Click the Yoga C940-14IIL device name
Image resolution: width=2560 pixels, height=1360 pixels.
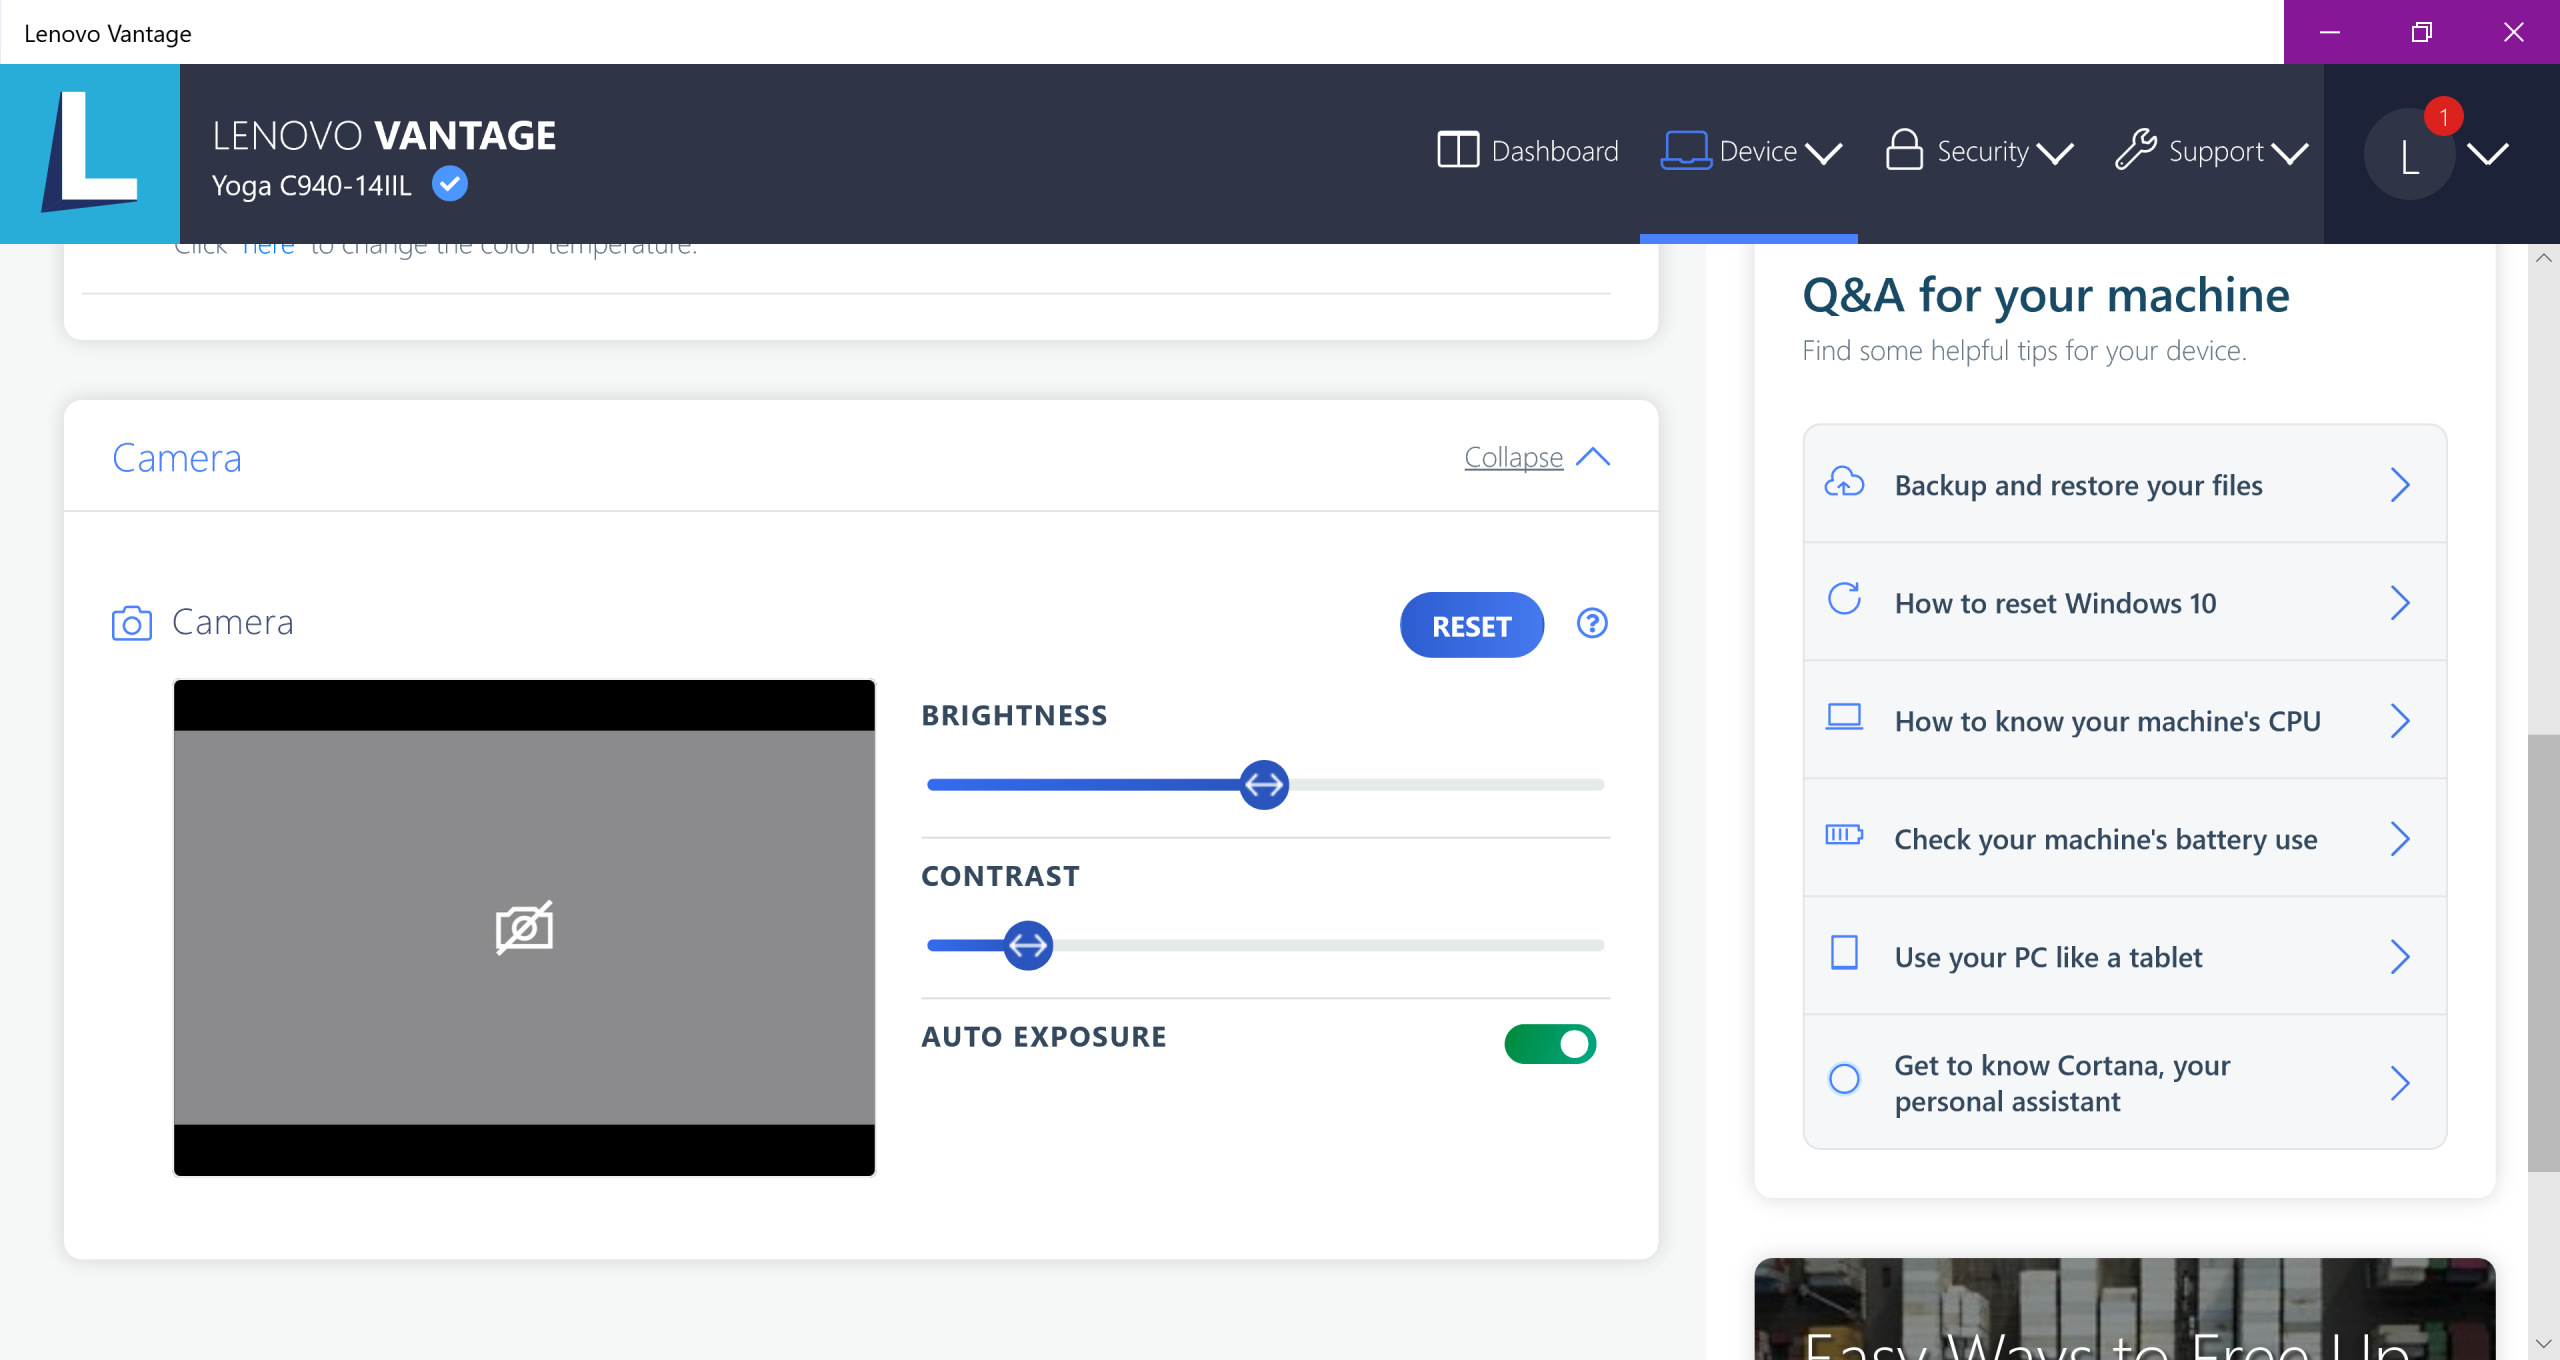coord(311,186)
